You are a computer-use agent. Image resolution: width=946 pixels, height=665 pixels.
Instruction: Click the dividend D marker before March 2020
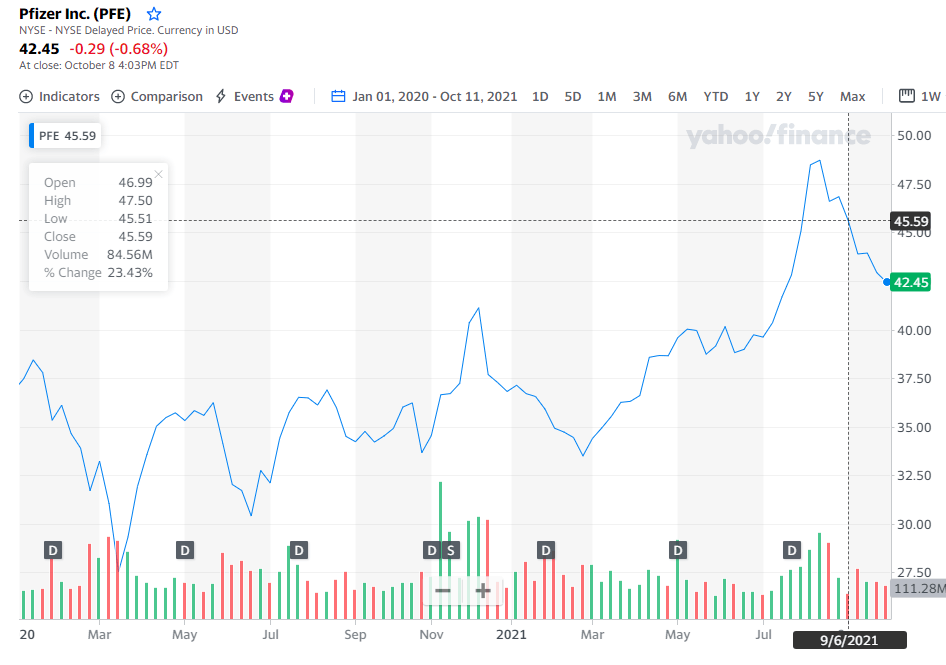[x=53, y=550]
